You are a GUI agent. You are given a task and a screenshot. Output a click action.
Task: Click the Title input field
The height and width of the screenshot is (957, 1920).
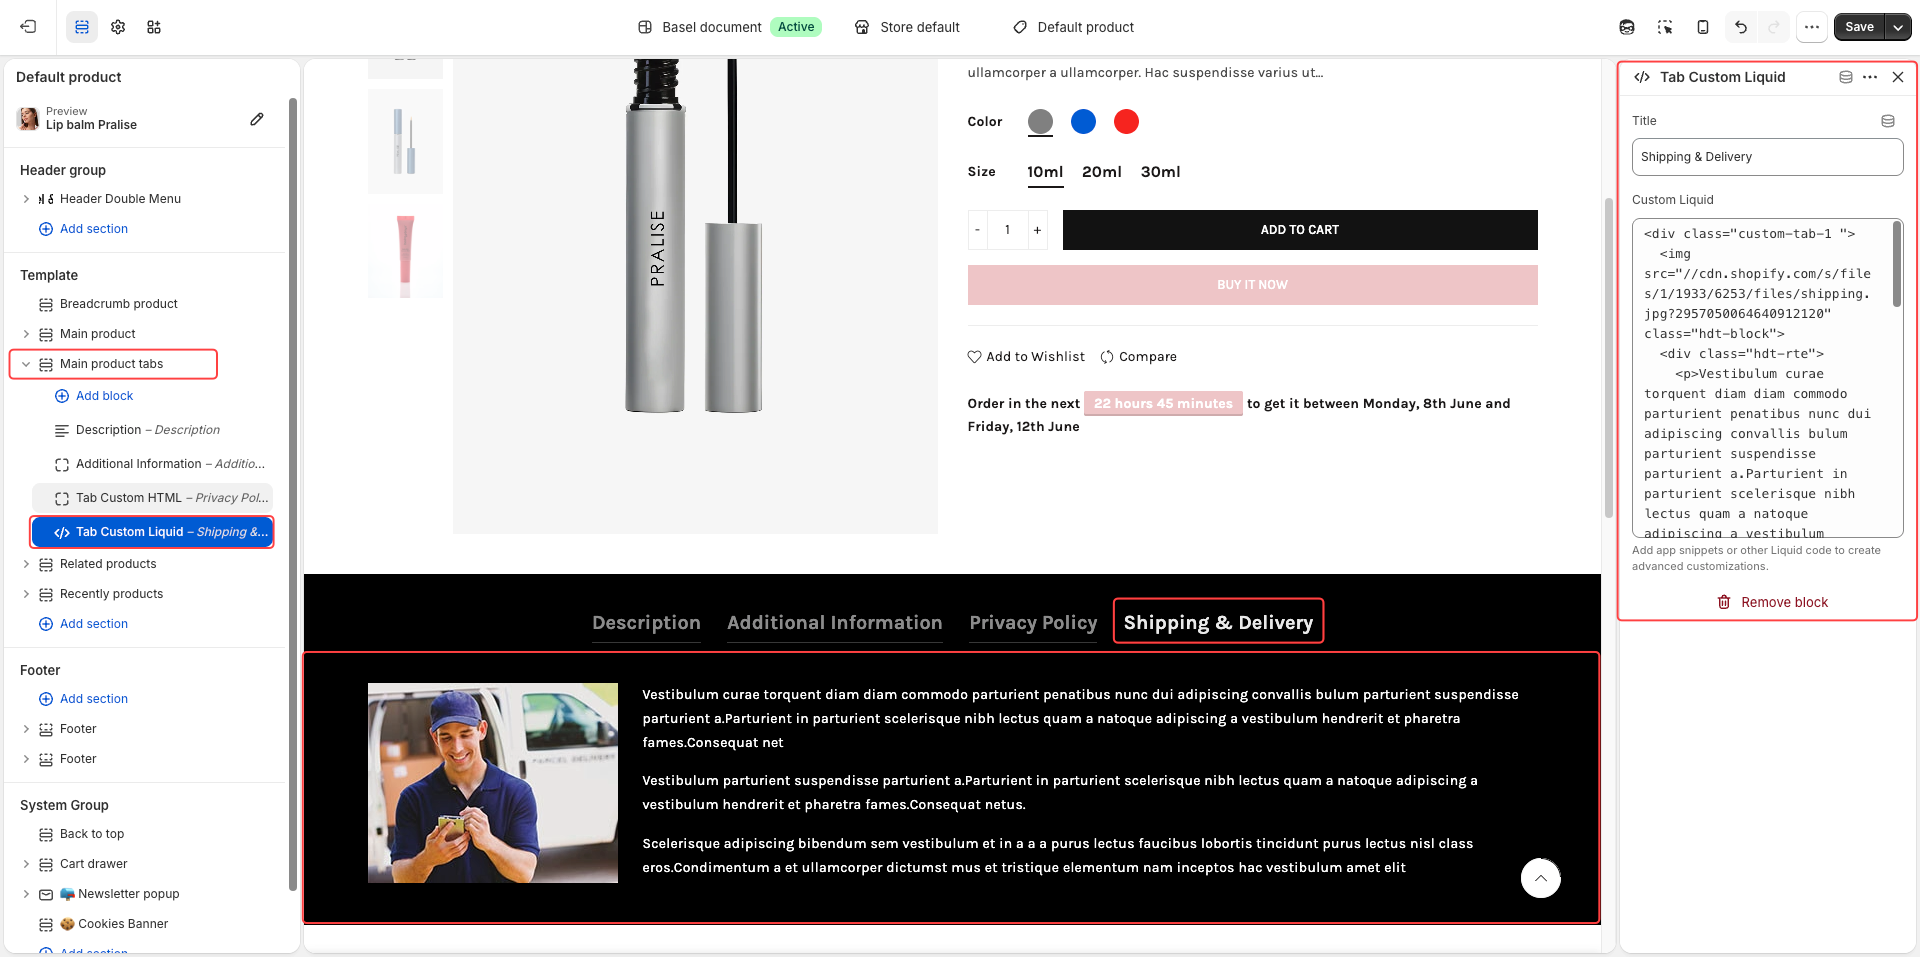(x=1767, y=157)
